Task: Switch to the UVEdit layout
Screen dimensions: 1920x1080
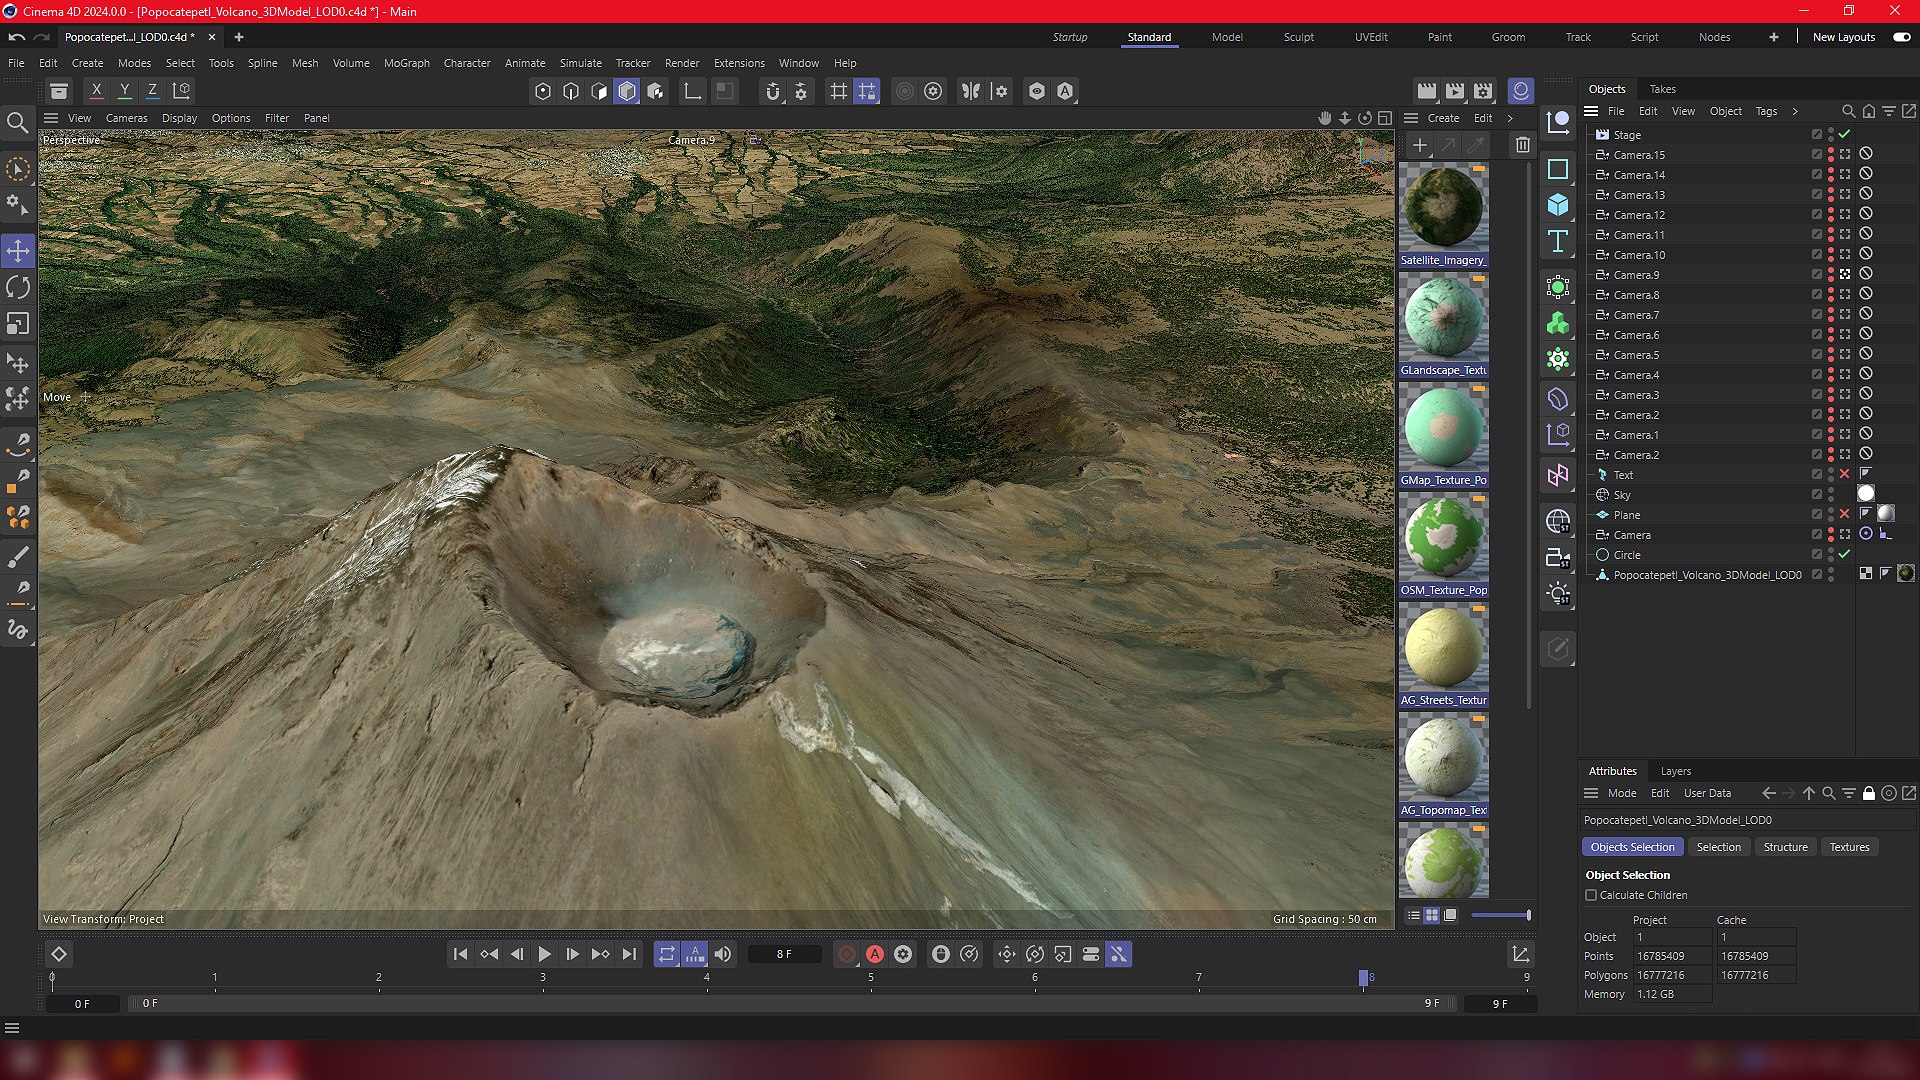Action: click(x=1371, y=37)
